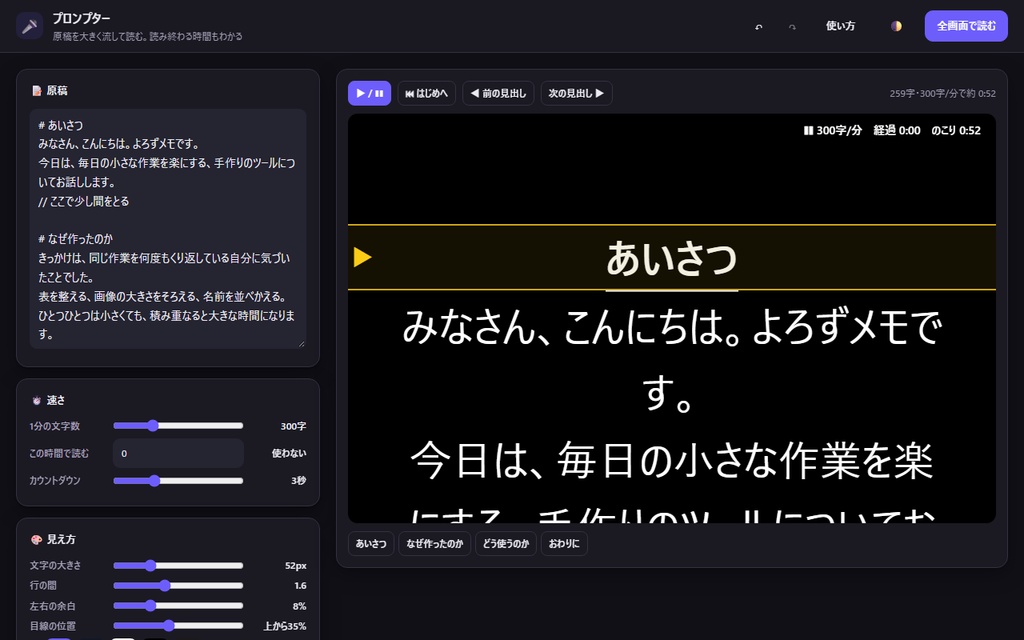Adjust the 1分の文字数 speed slider

pyautogui.click(x=178, y=426)
